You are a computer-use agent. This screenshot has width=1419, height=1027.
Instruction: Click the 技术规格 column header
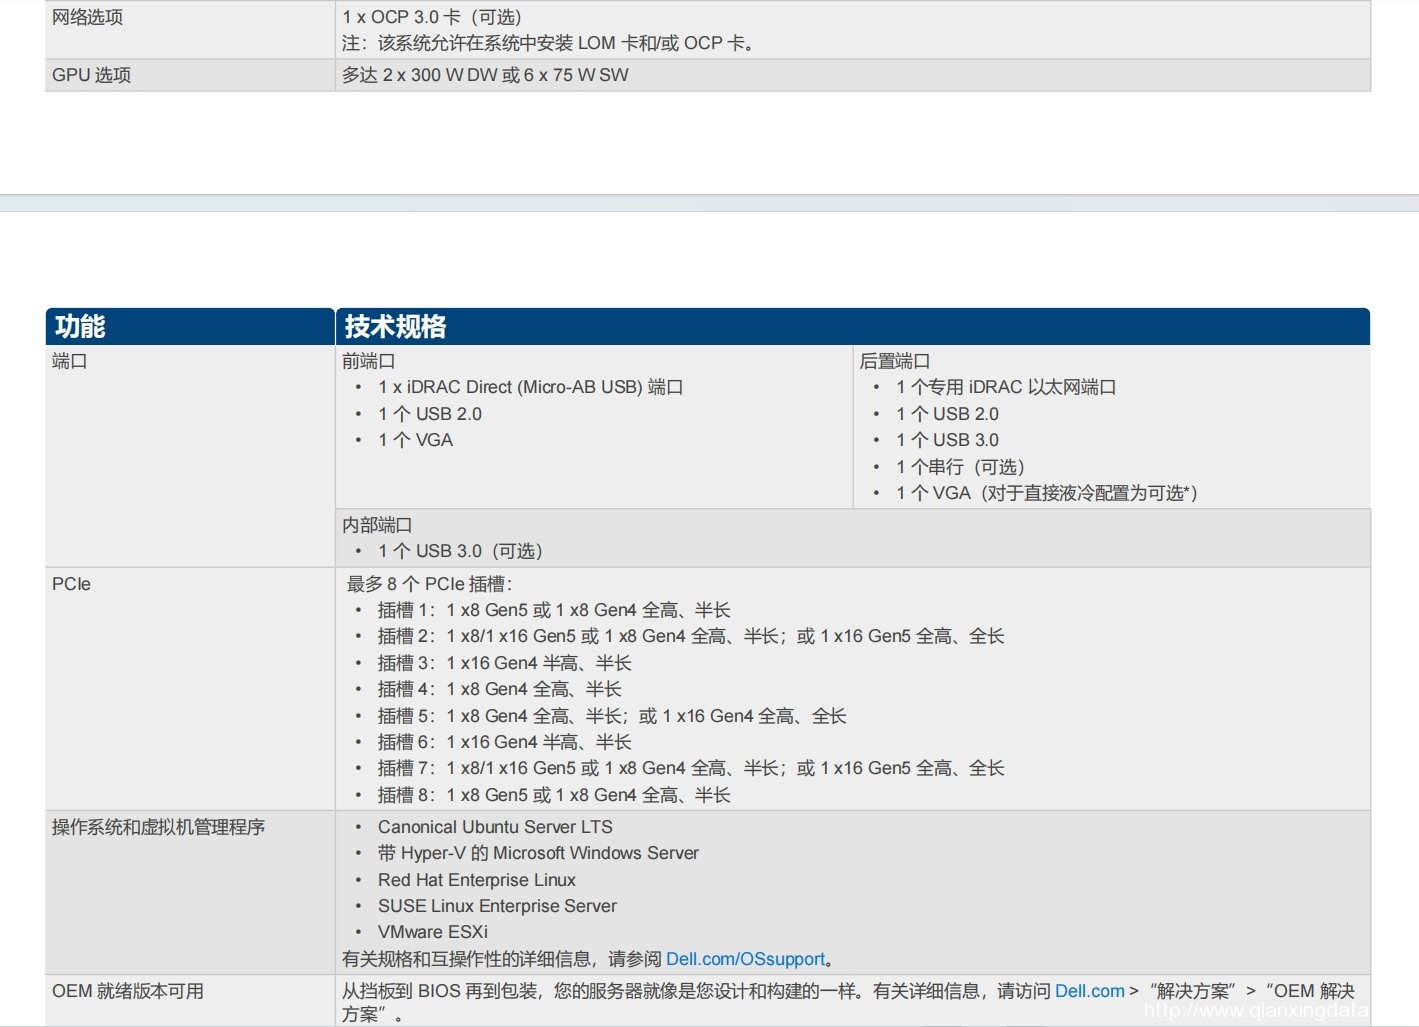point(395,327)
